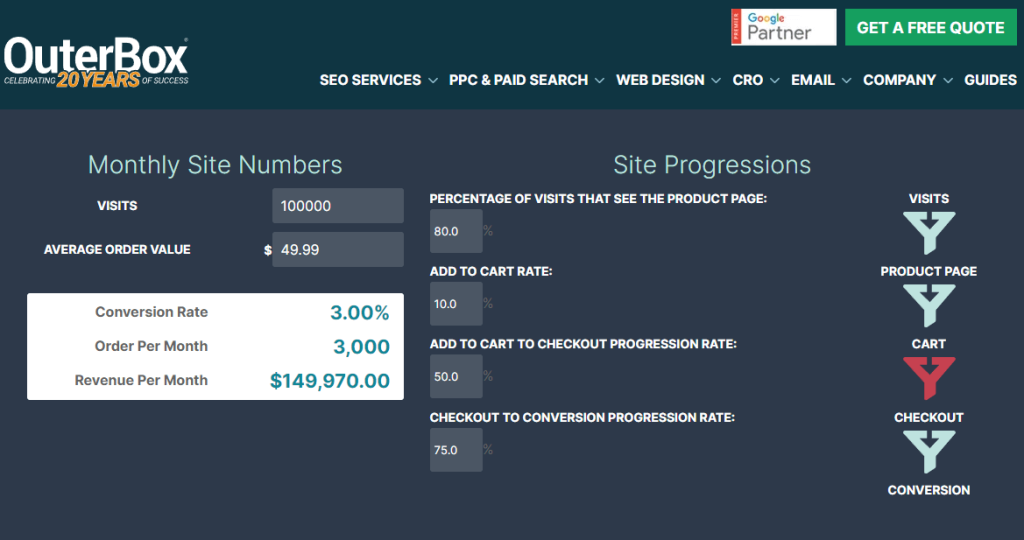
Task: Click the Visits funnel icon
Action: [x=929, y=232]
